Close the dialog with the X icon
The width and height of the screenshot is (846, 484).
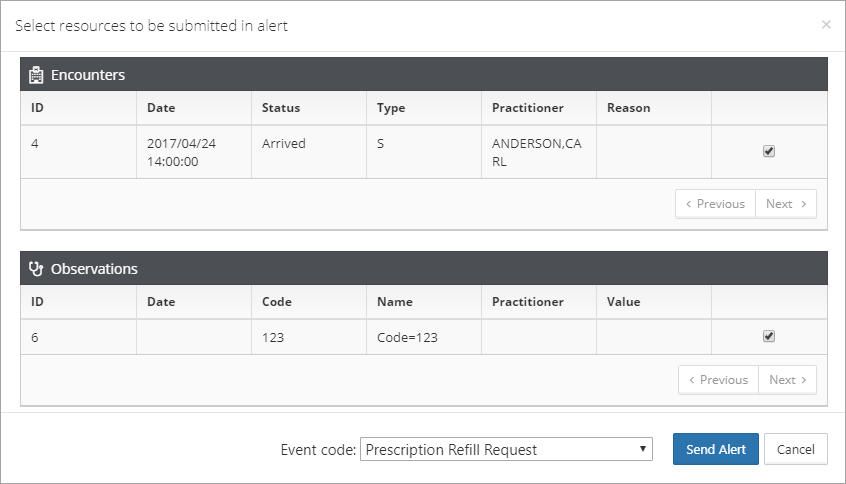tap(826, 24)
